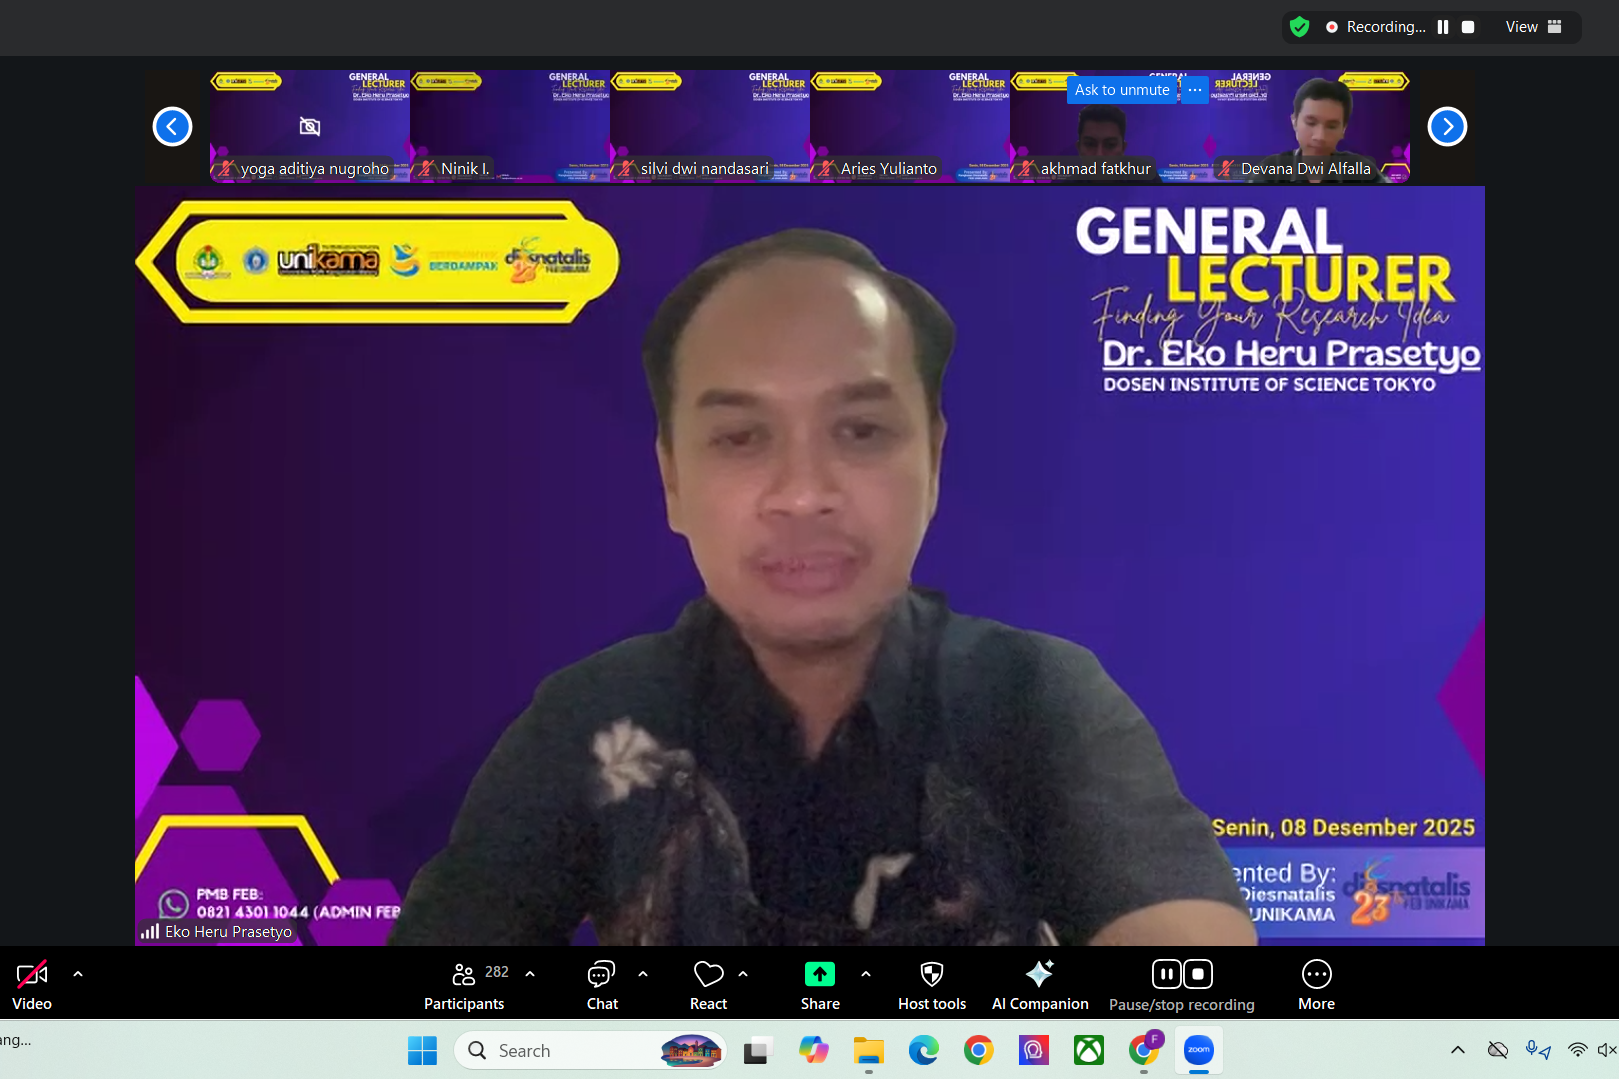
Task: Click Ask to unmute button
Action: (1121, 90)
